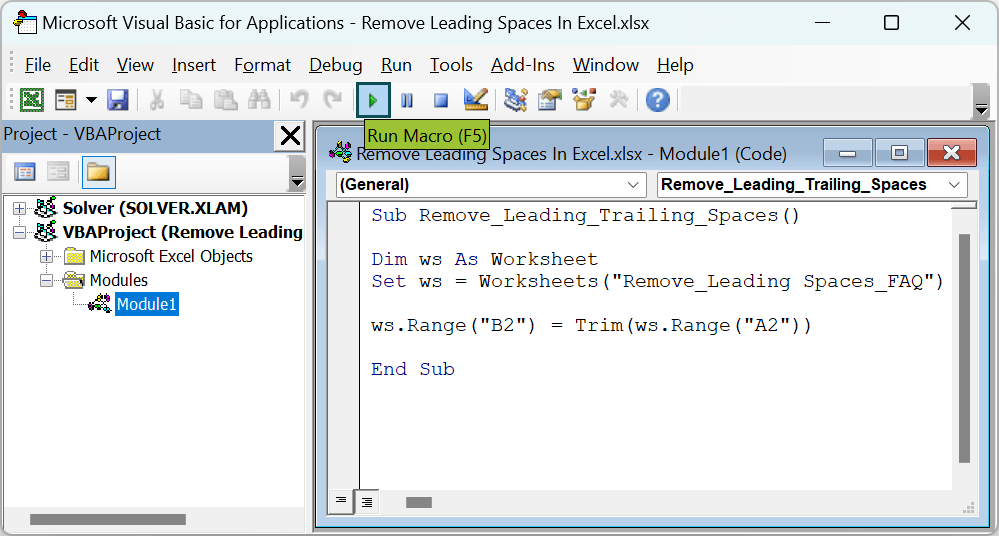Switch to Procedure View button
Image resolution: width=999 pixels, height=536 pixels.
coord(341,502)
